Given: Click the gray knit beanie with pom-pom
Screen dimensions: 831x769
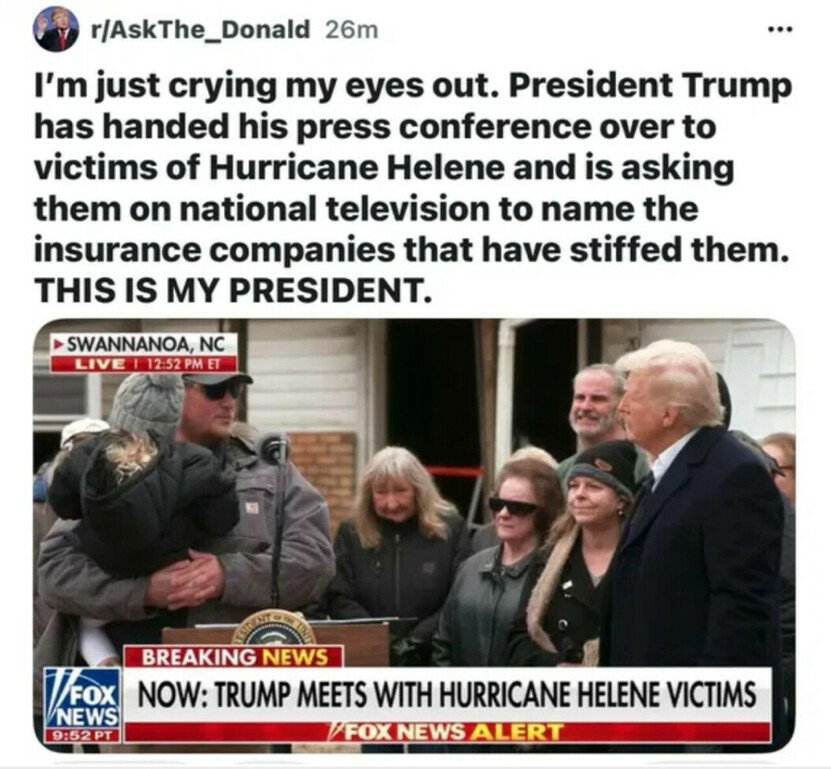Looking at the screenshot, I should (x=146, y=404).
